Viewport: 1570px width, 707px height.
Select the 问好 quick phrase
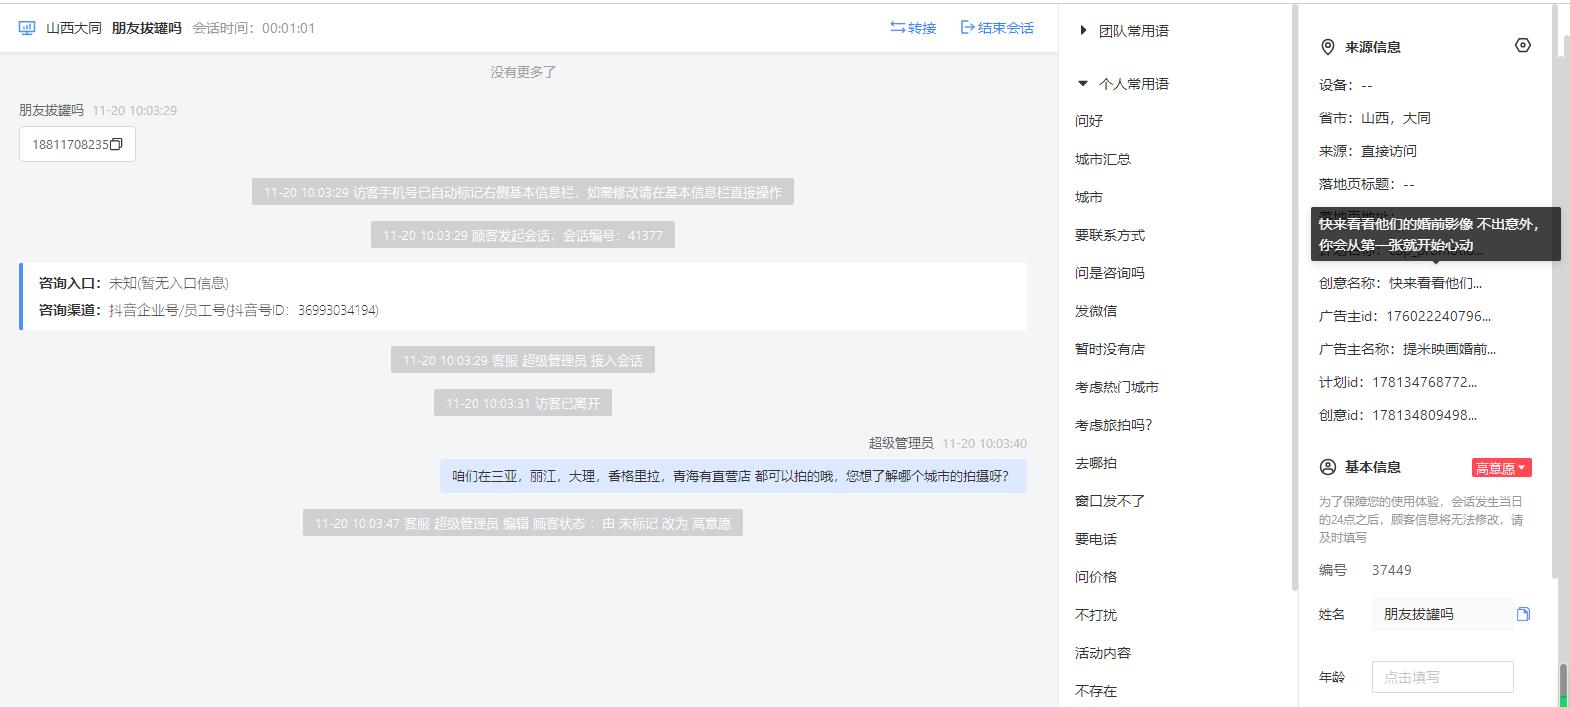point(1089,121)
